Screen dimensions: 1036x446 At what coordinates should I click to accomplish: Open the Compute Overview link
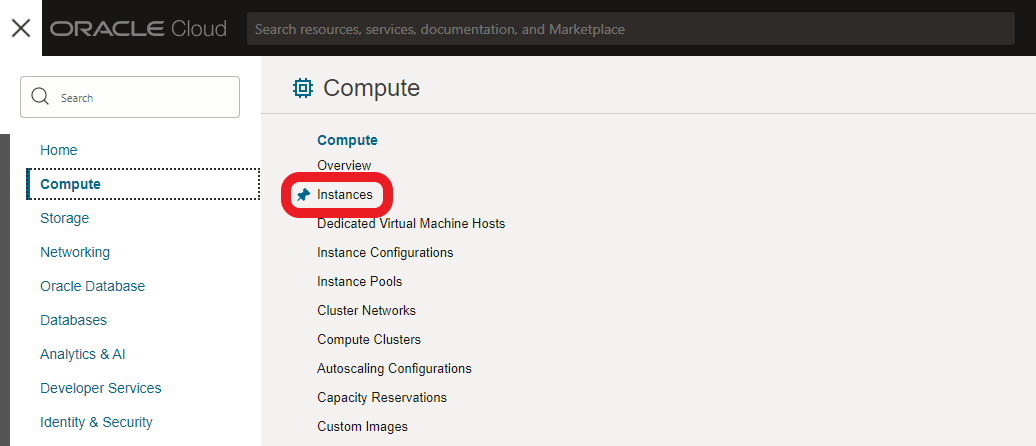344,165
